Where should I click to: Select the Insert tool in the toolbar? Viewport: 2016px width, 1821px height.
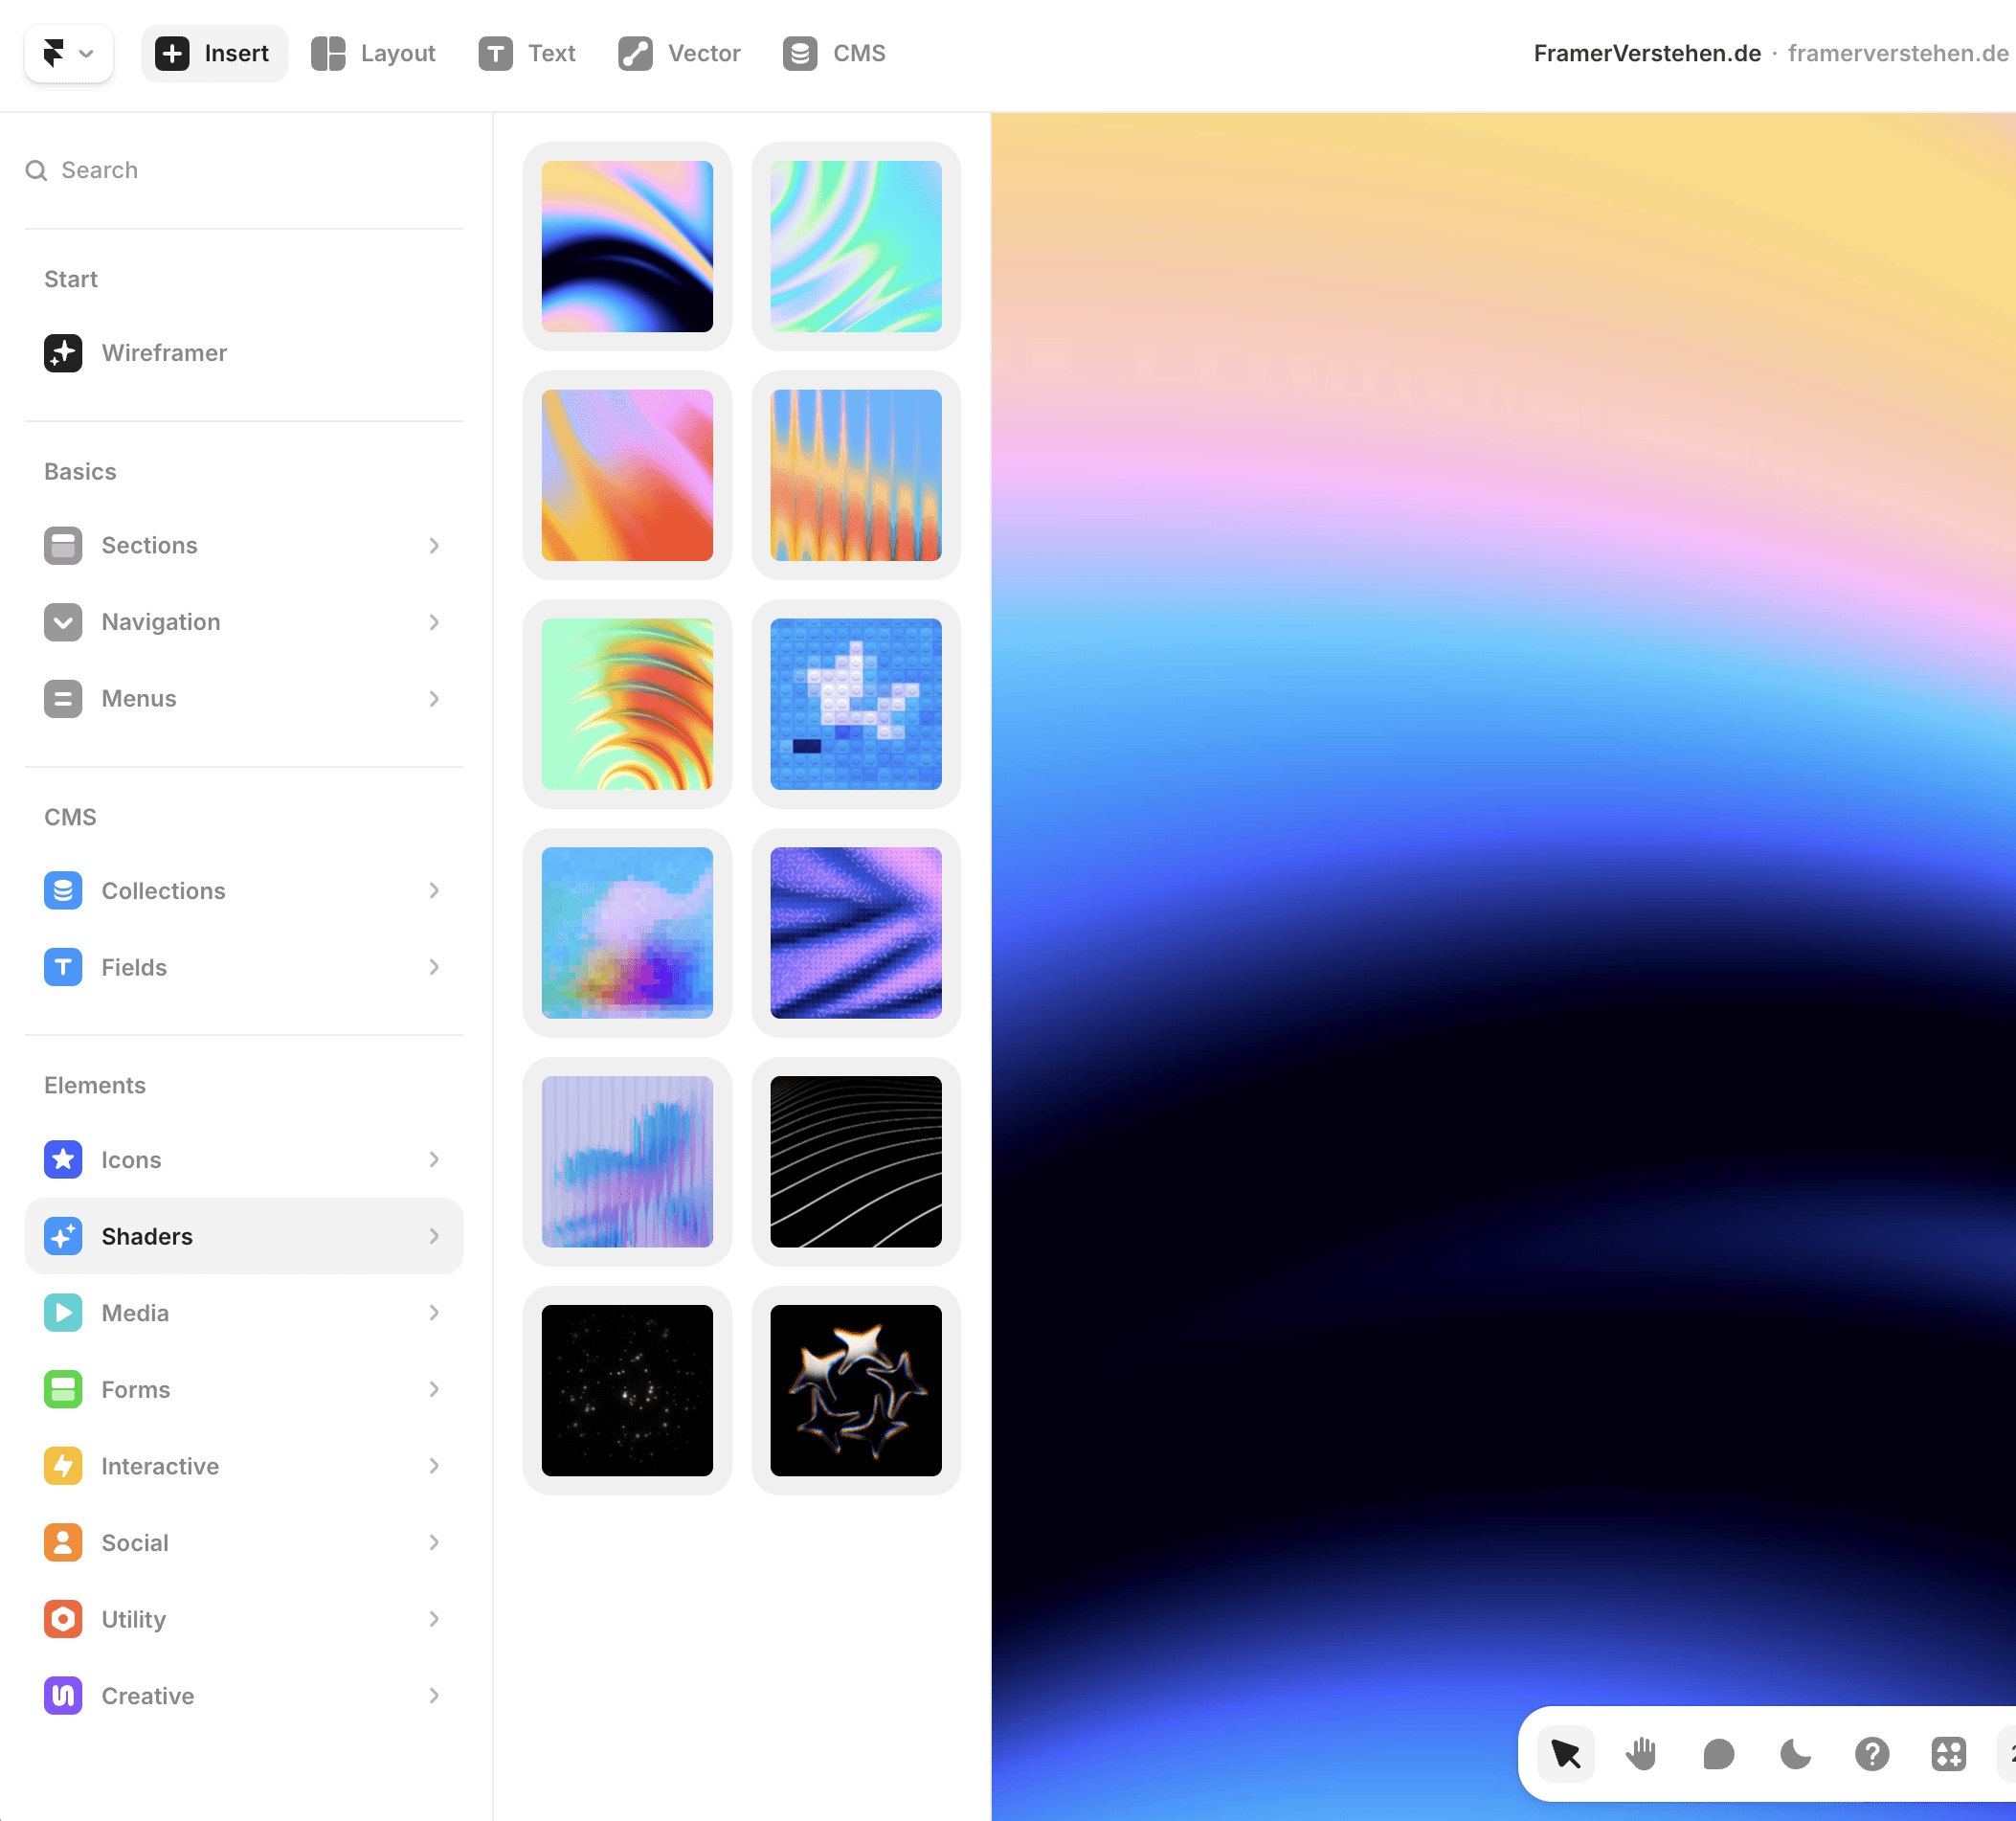tap(214, 53)
